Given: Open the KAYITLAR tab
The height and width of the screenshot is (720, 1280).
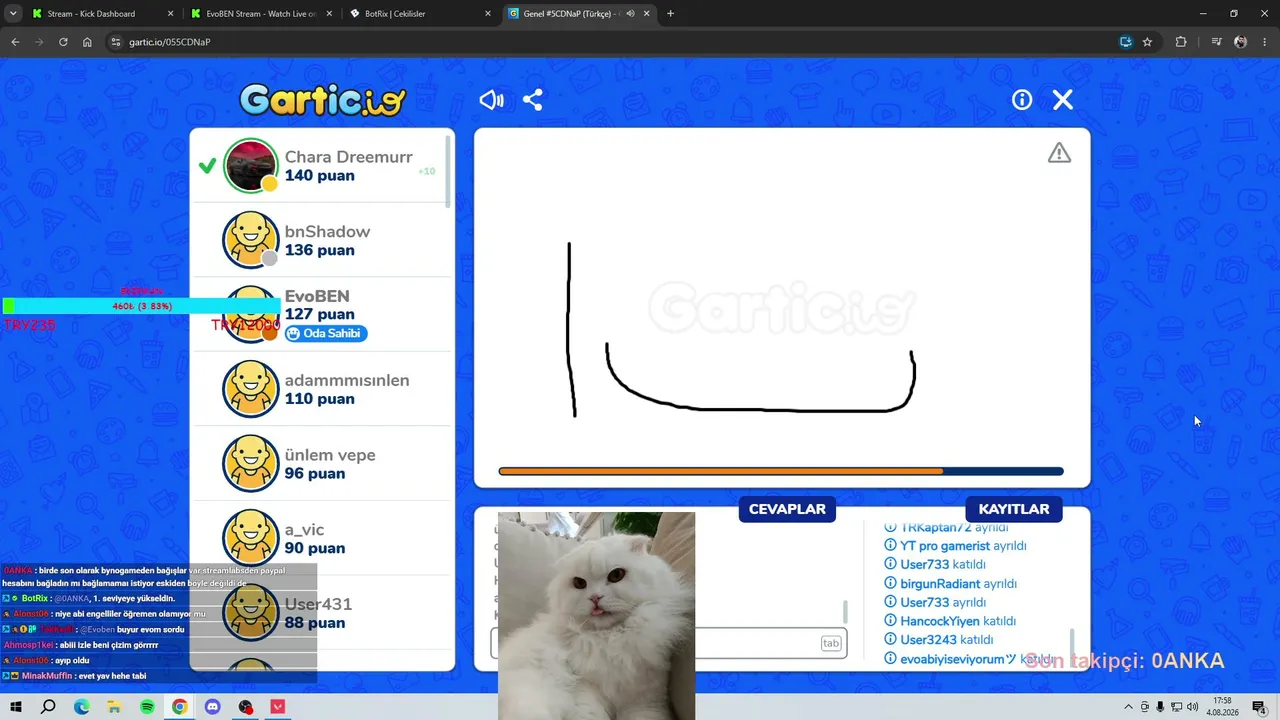Looking at the screenshot, I should [1014, 509].
